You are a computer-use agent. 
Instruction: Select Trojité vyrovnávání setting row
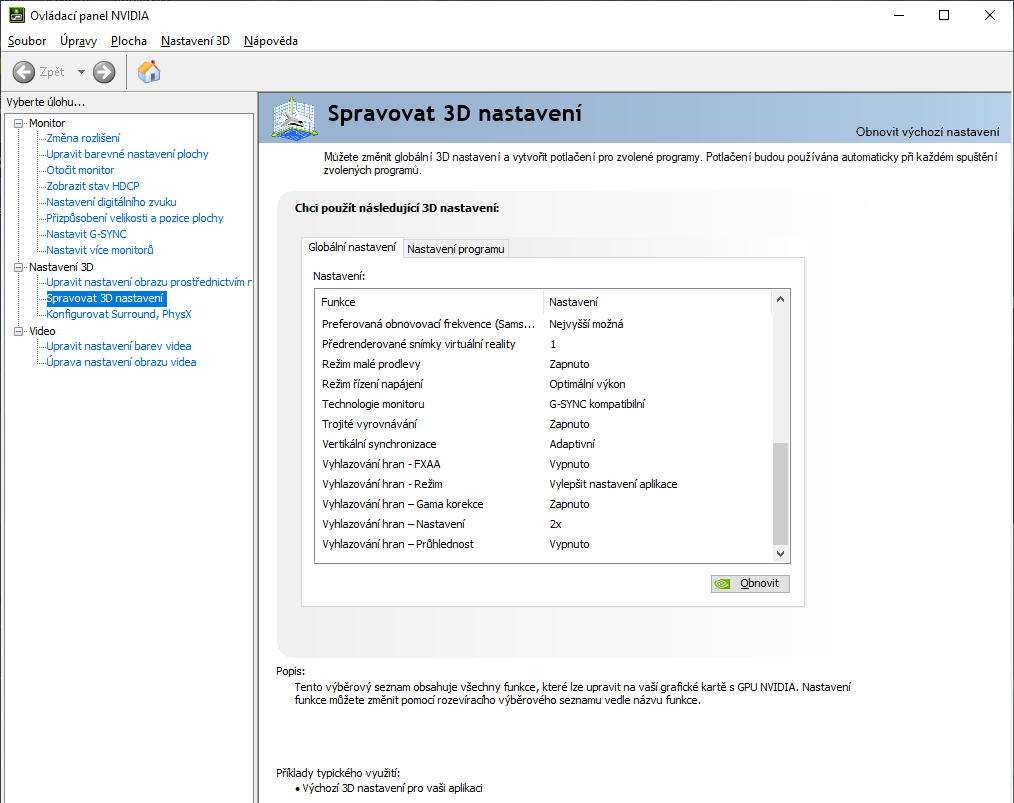tap(543, 424)
